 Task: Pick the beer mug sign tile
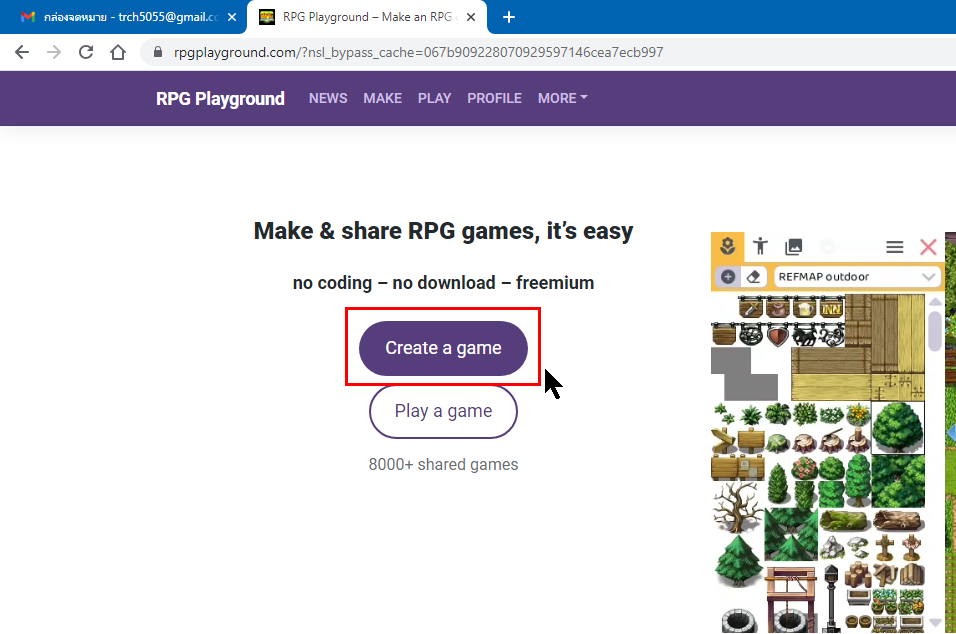pos(804,307)
